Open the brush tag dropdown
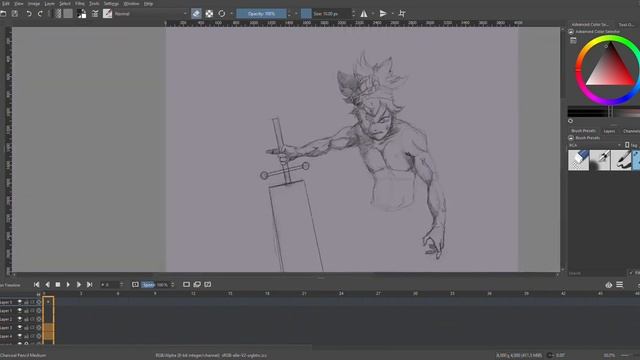The height and width of the screenshot is (360, 640). [x=595, y=145]
